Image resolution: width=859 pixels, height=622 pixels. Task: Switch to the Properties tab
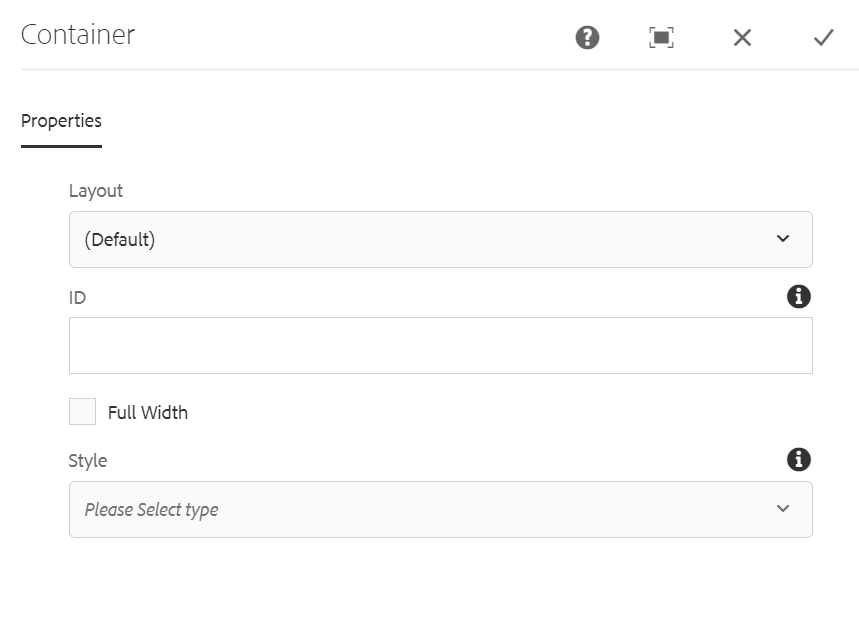pos(61,121)
